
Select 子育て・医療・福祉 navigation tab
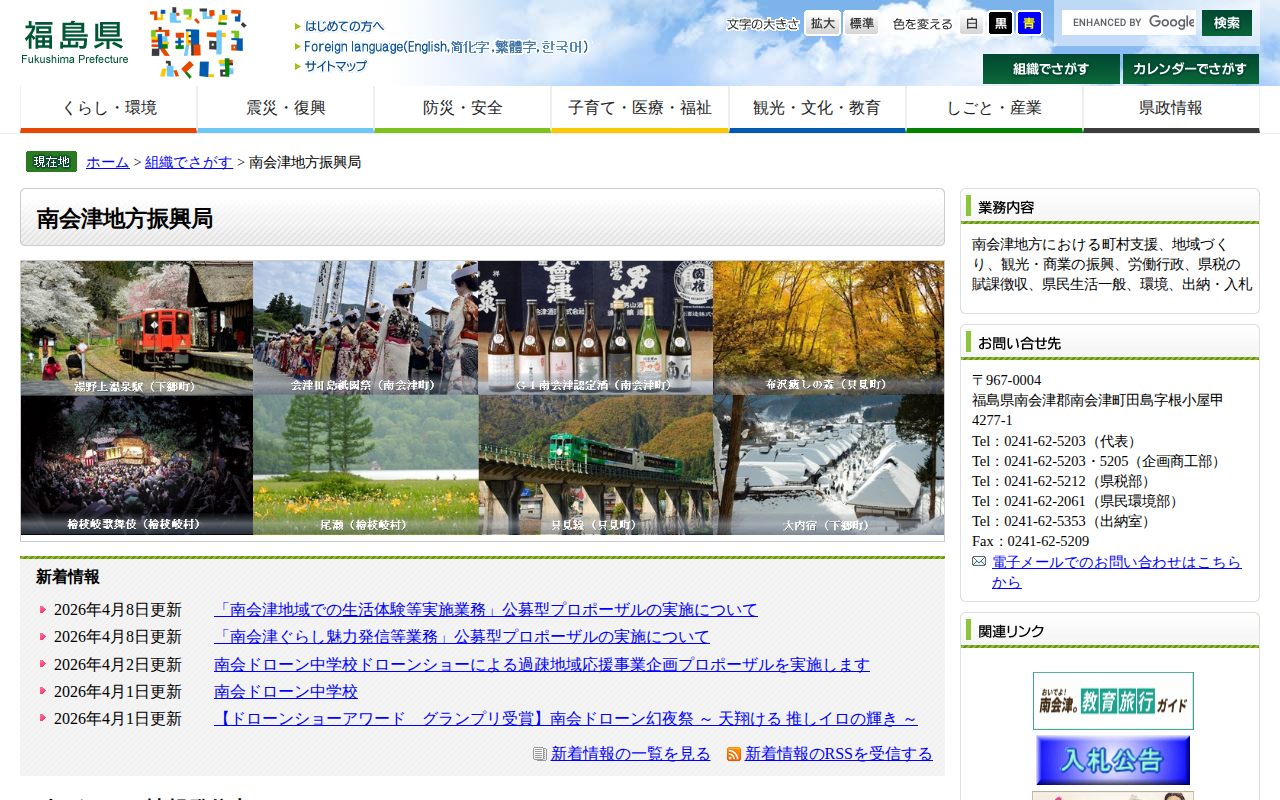tap(640, 109)
